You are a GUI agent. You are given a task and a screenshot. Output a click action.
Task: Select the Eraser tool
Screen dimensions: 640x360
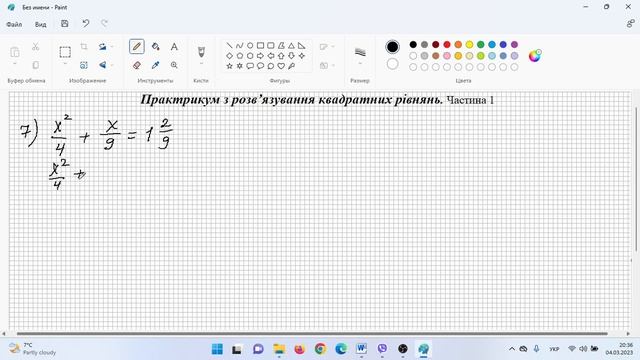coord(137,65)
